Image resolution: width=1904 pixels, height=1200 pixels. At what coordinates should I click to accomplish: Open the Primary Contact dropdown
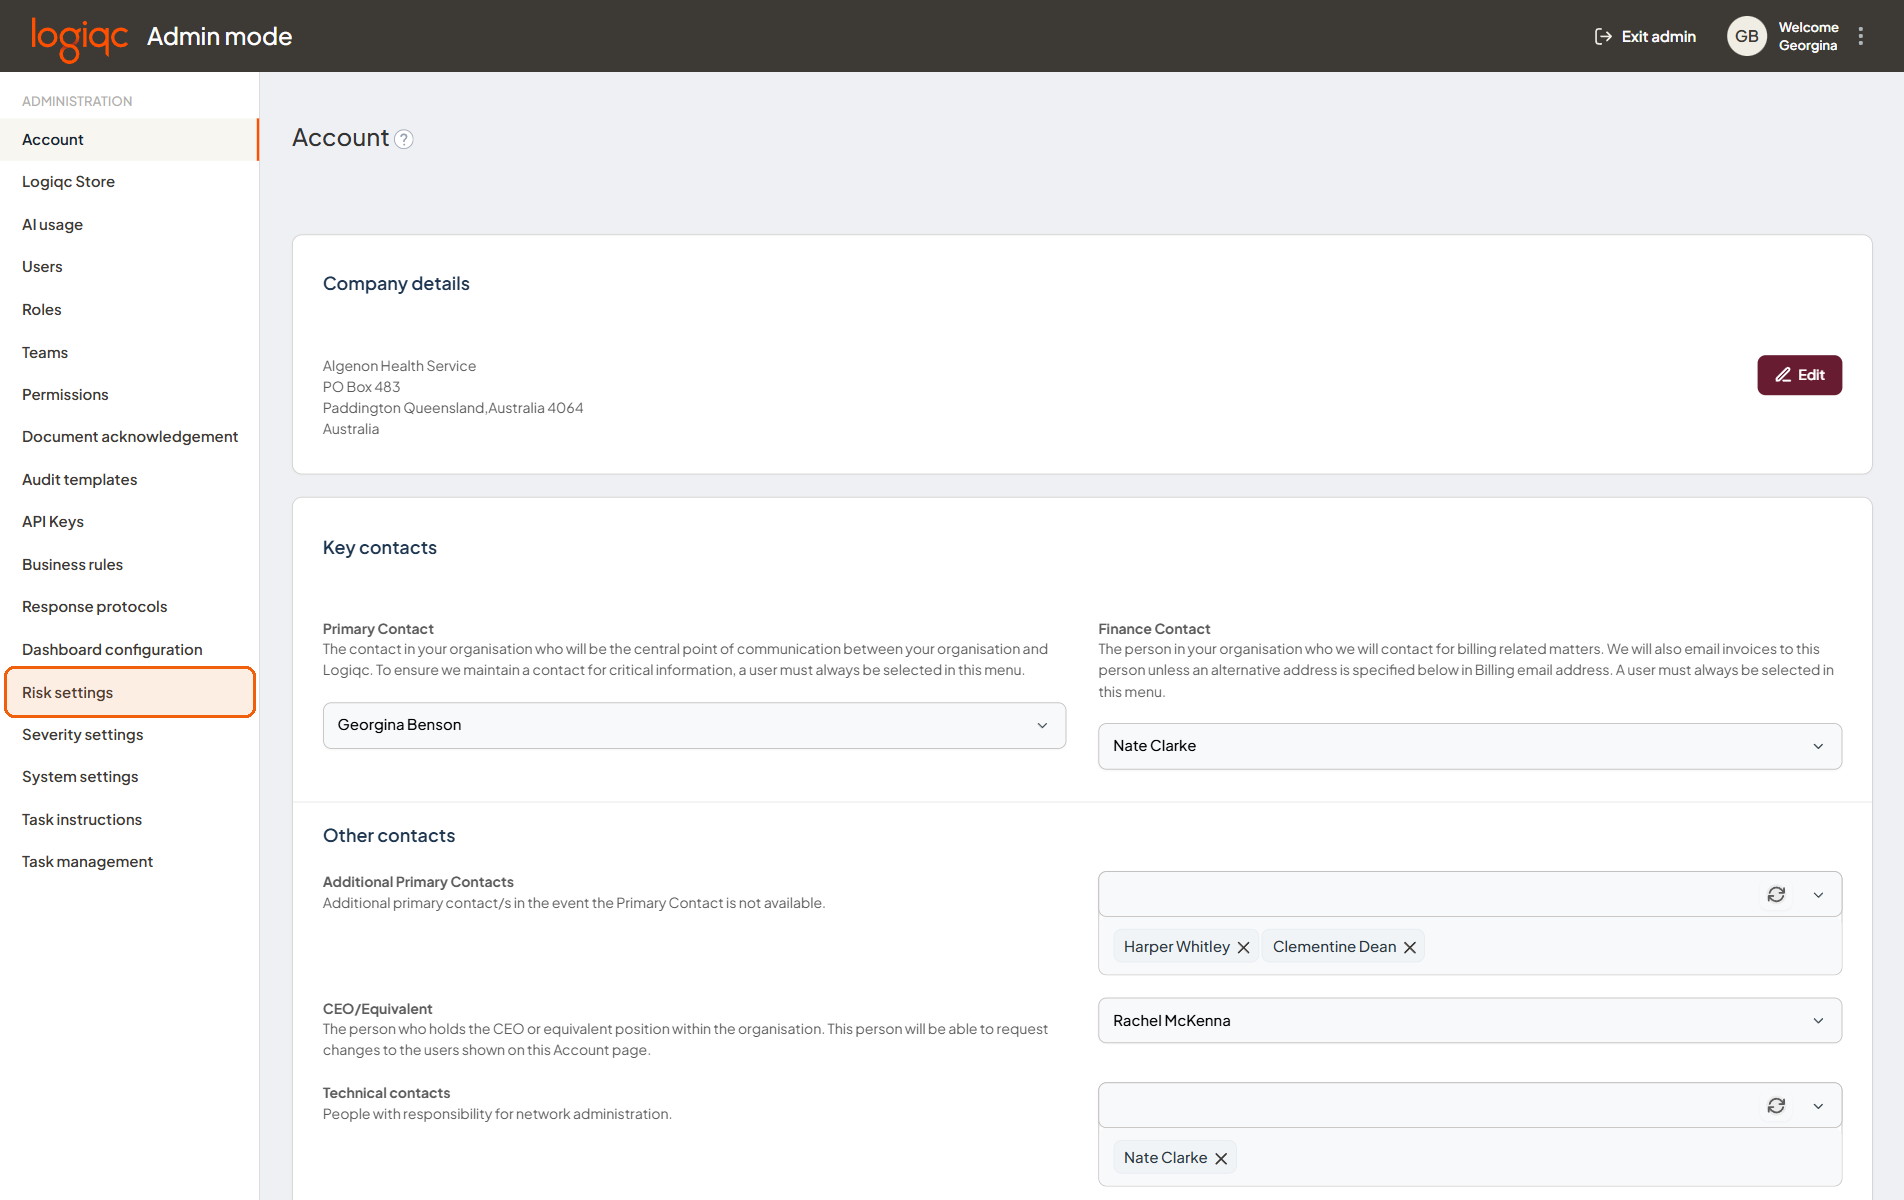tap(694, 725)
